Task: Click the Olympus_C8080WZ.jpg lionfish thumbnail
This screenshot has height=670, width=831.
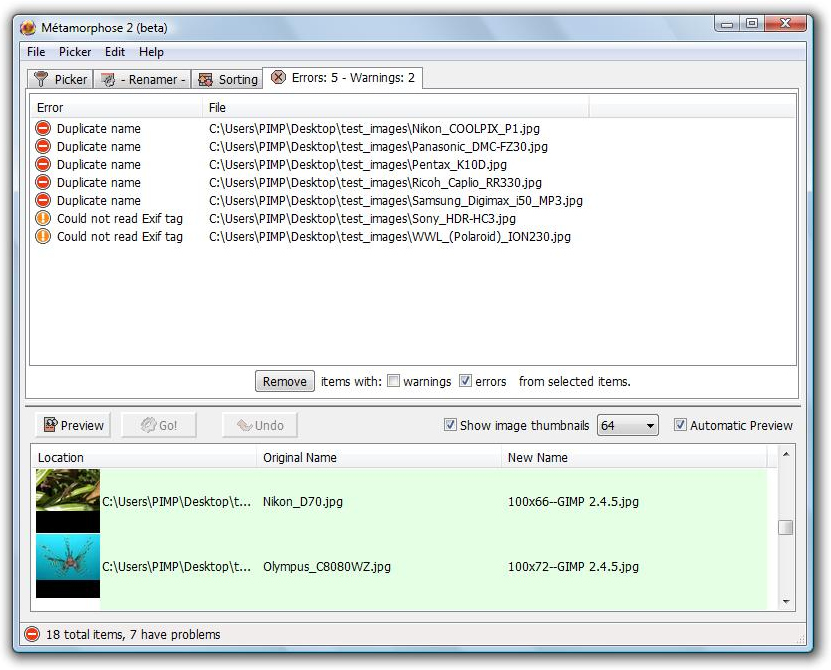Action: 68,566
